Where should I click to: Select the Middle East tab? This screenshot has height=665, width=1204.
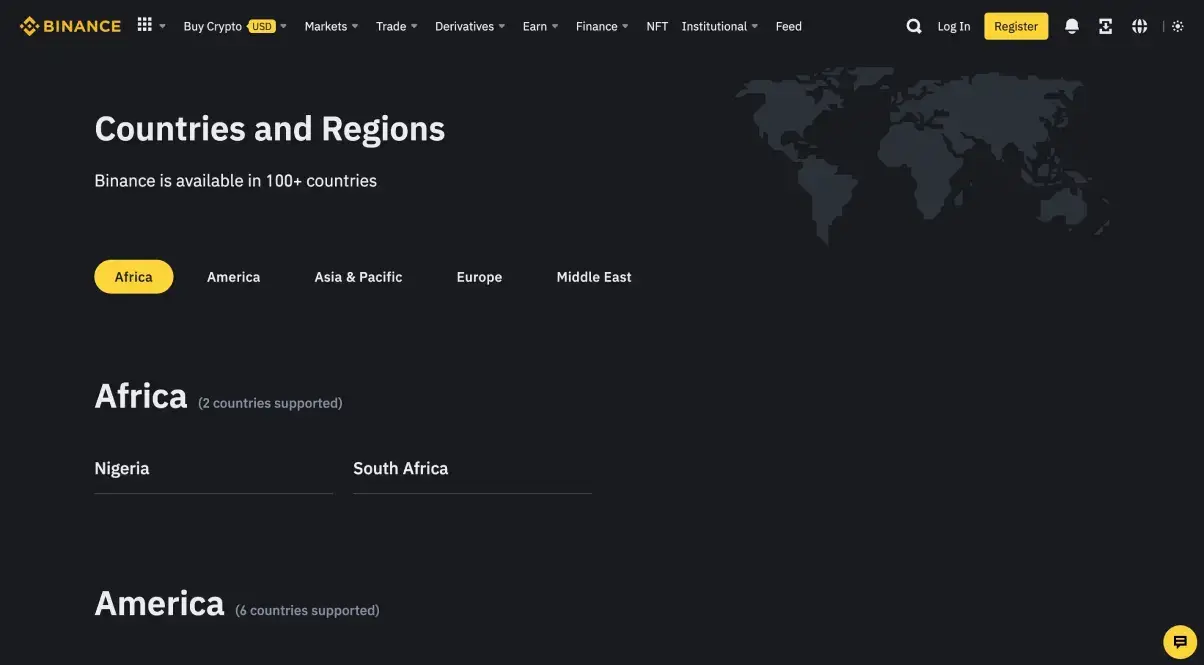[x=594, y=277]
